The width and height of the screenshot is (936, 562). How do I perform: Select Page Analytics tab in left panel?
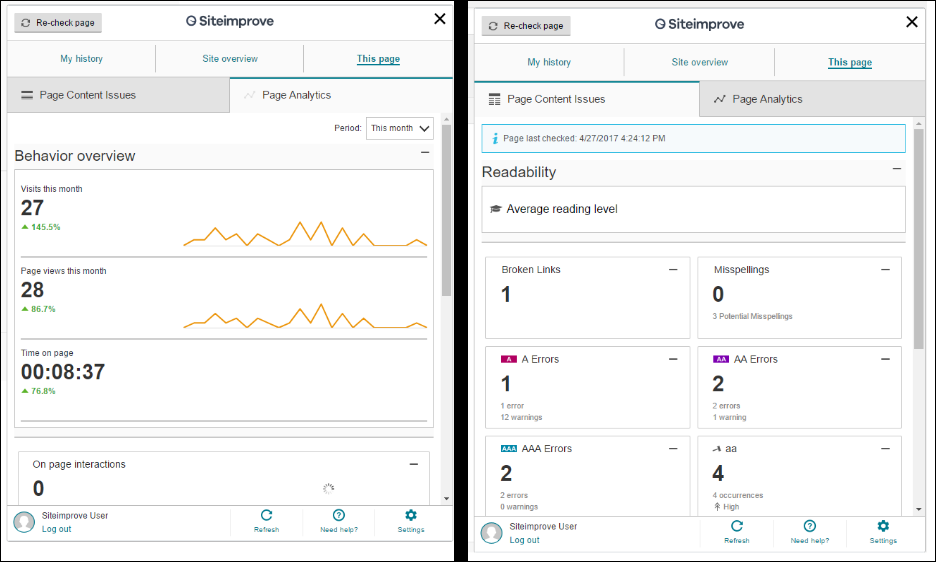point(341,95)
